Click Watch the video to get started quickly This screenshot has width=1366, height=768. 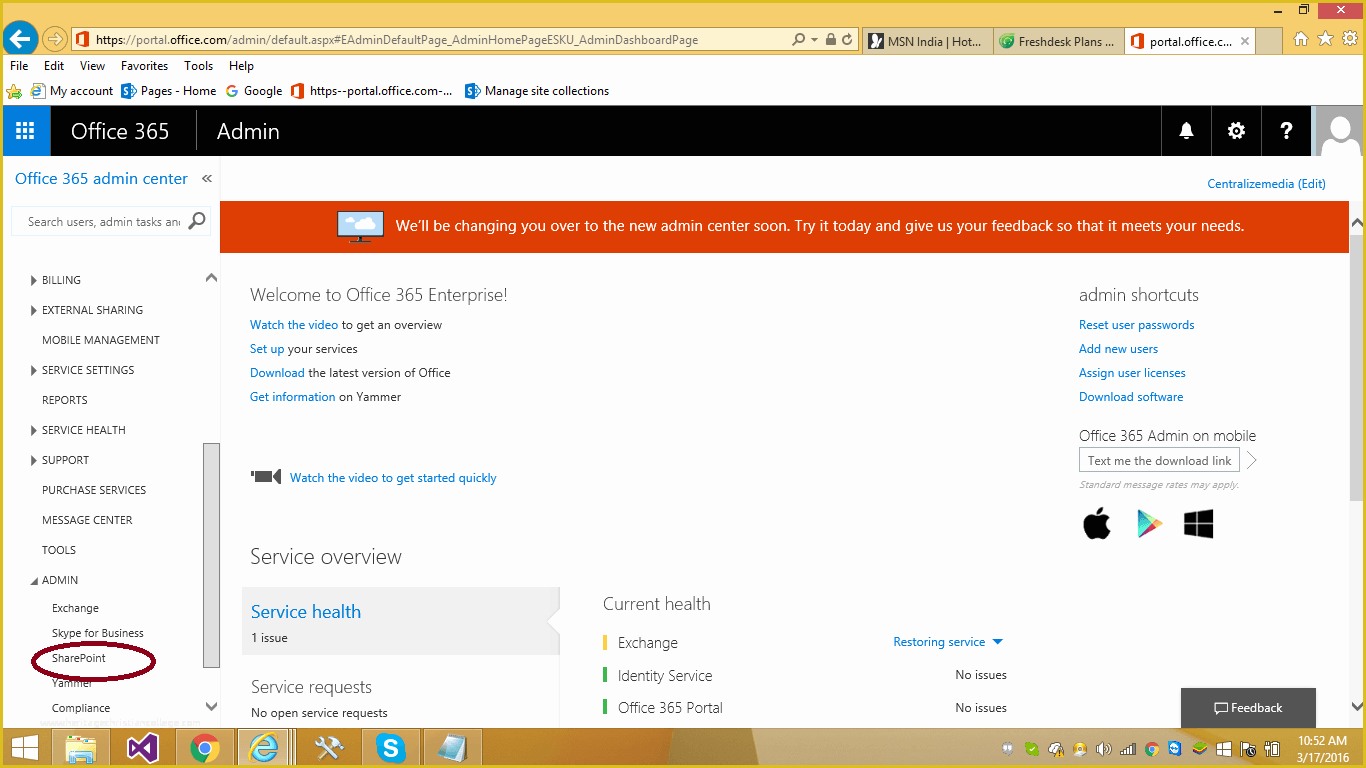coord(393,478)
